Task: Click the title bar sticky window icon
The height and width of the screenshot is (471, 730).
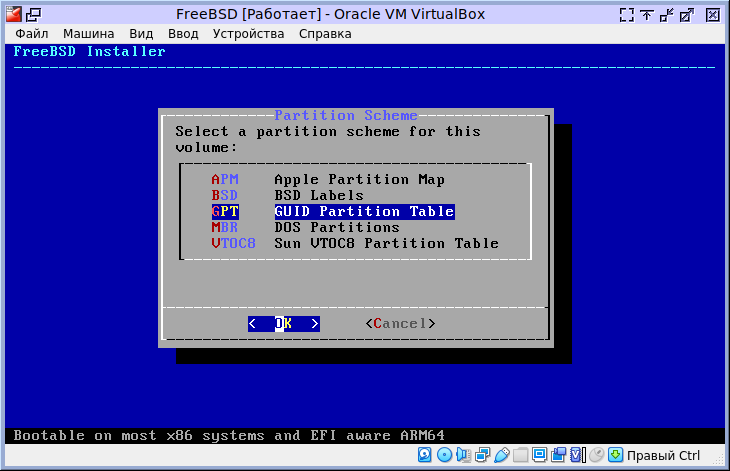Action: (x=34, y=15)
